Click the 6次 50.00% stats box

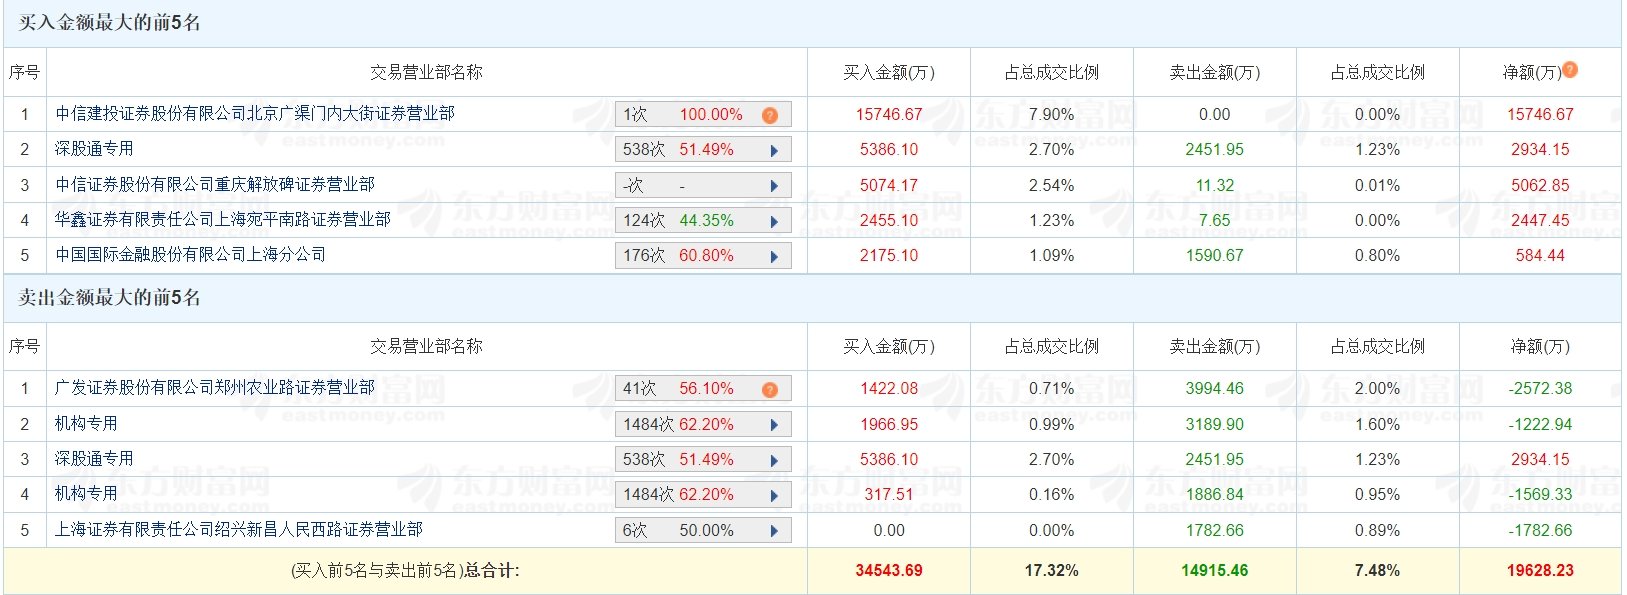tap(690, 531)
